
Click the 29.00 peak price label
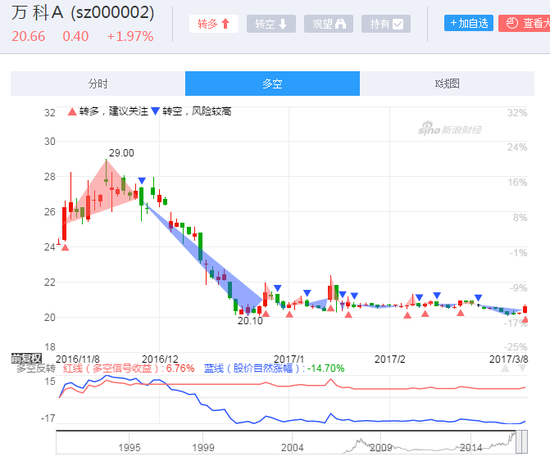pos(121,153)
